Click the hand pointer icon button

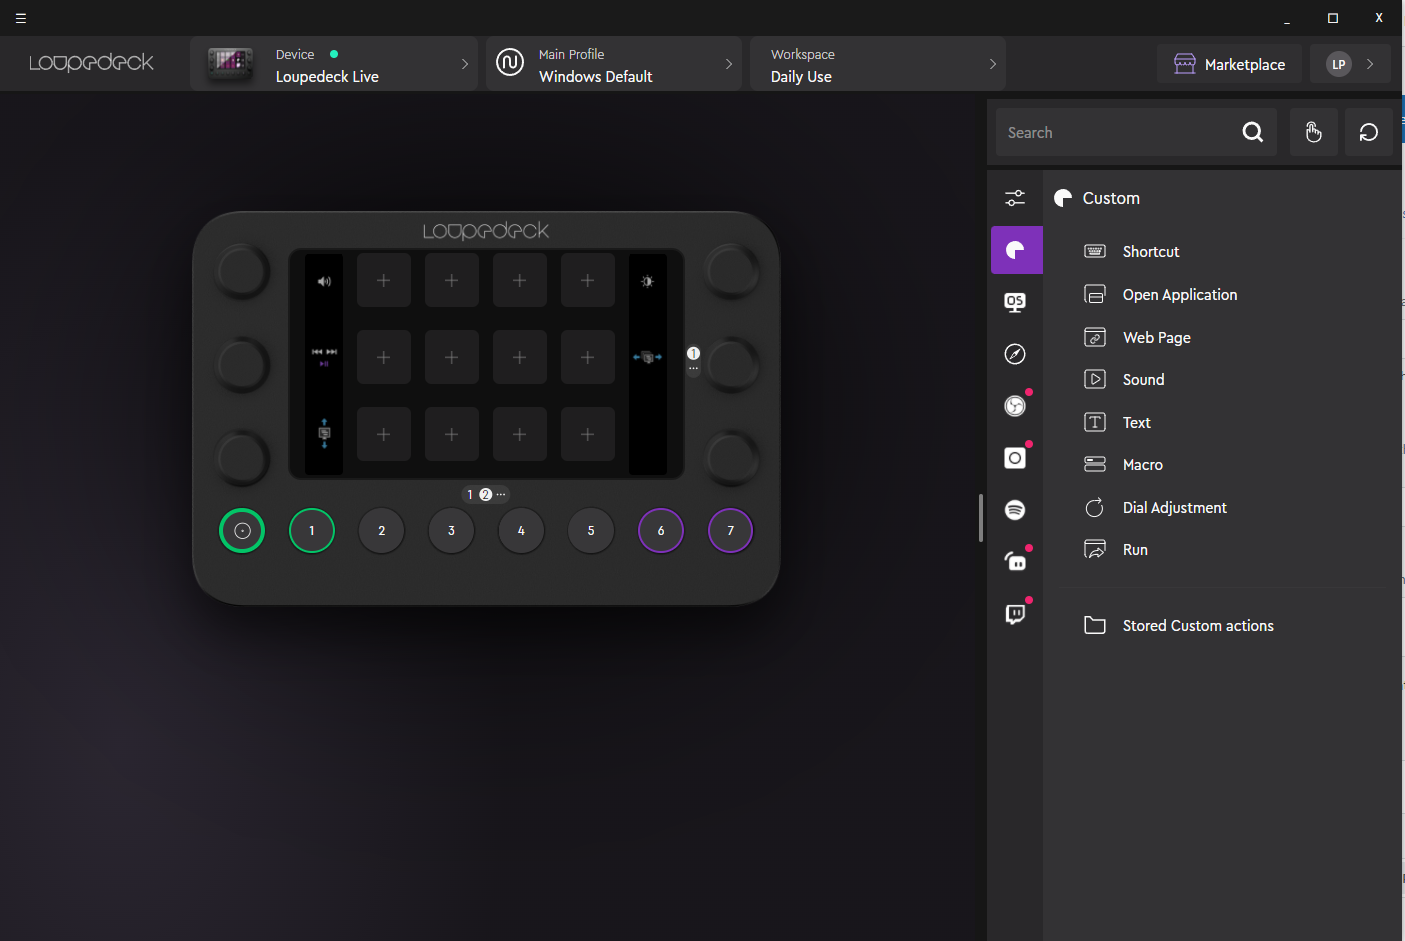tap(1314, 132)
